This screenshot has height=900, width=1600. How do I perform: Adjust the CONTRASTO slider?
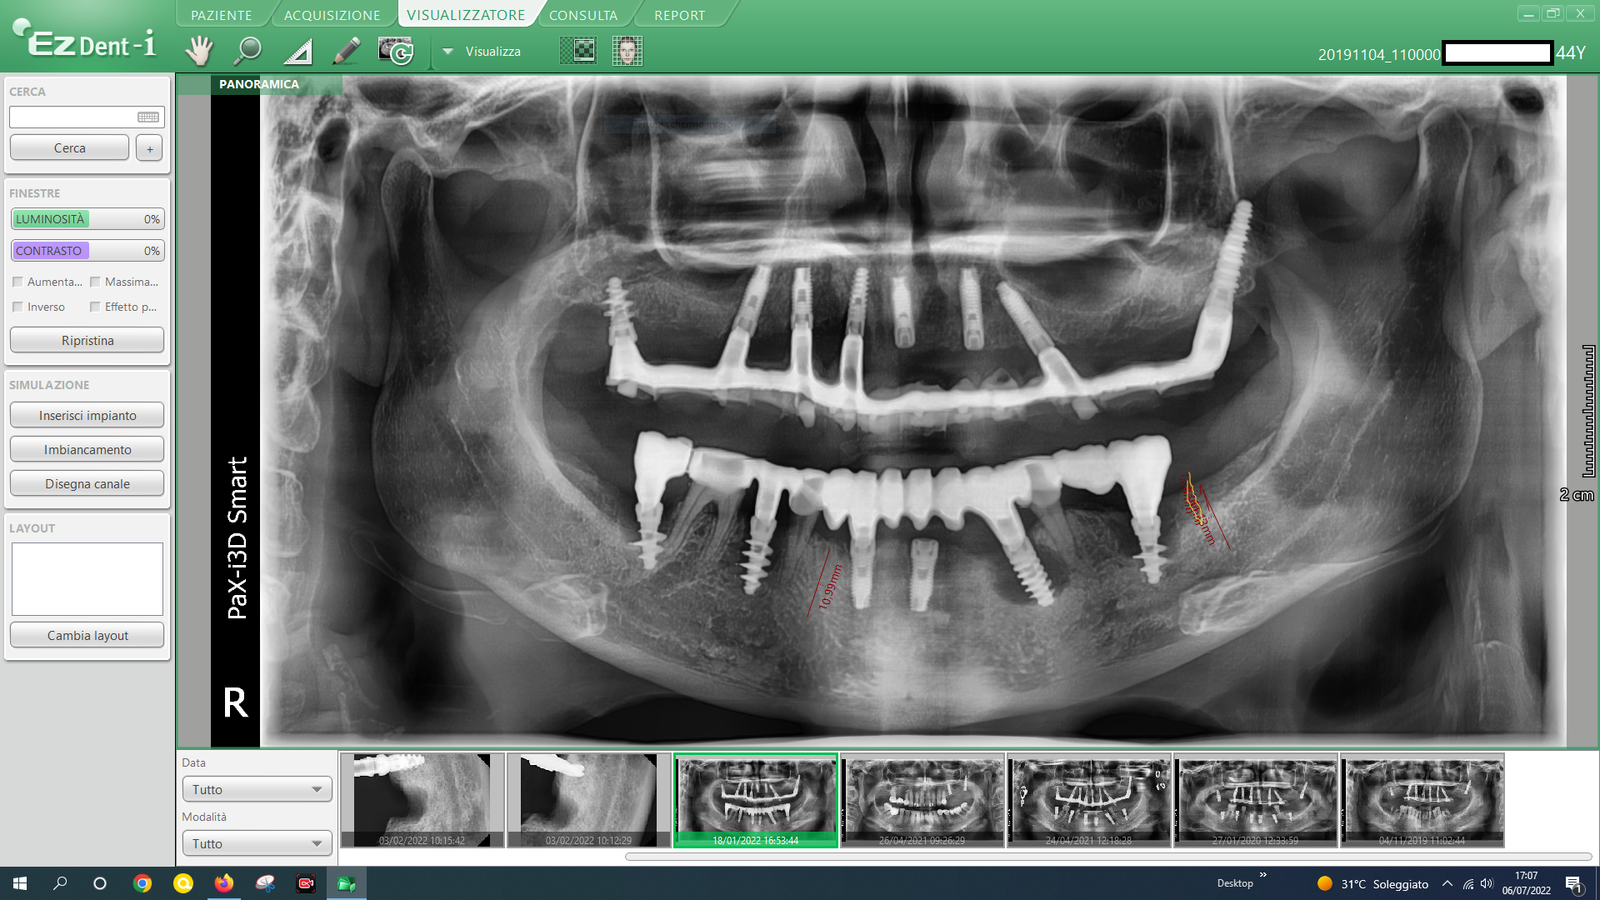pyautogui.click(x=87, y=251)
